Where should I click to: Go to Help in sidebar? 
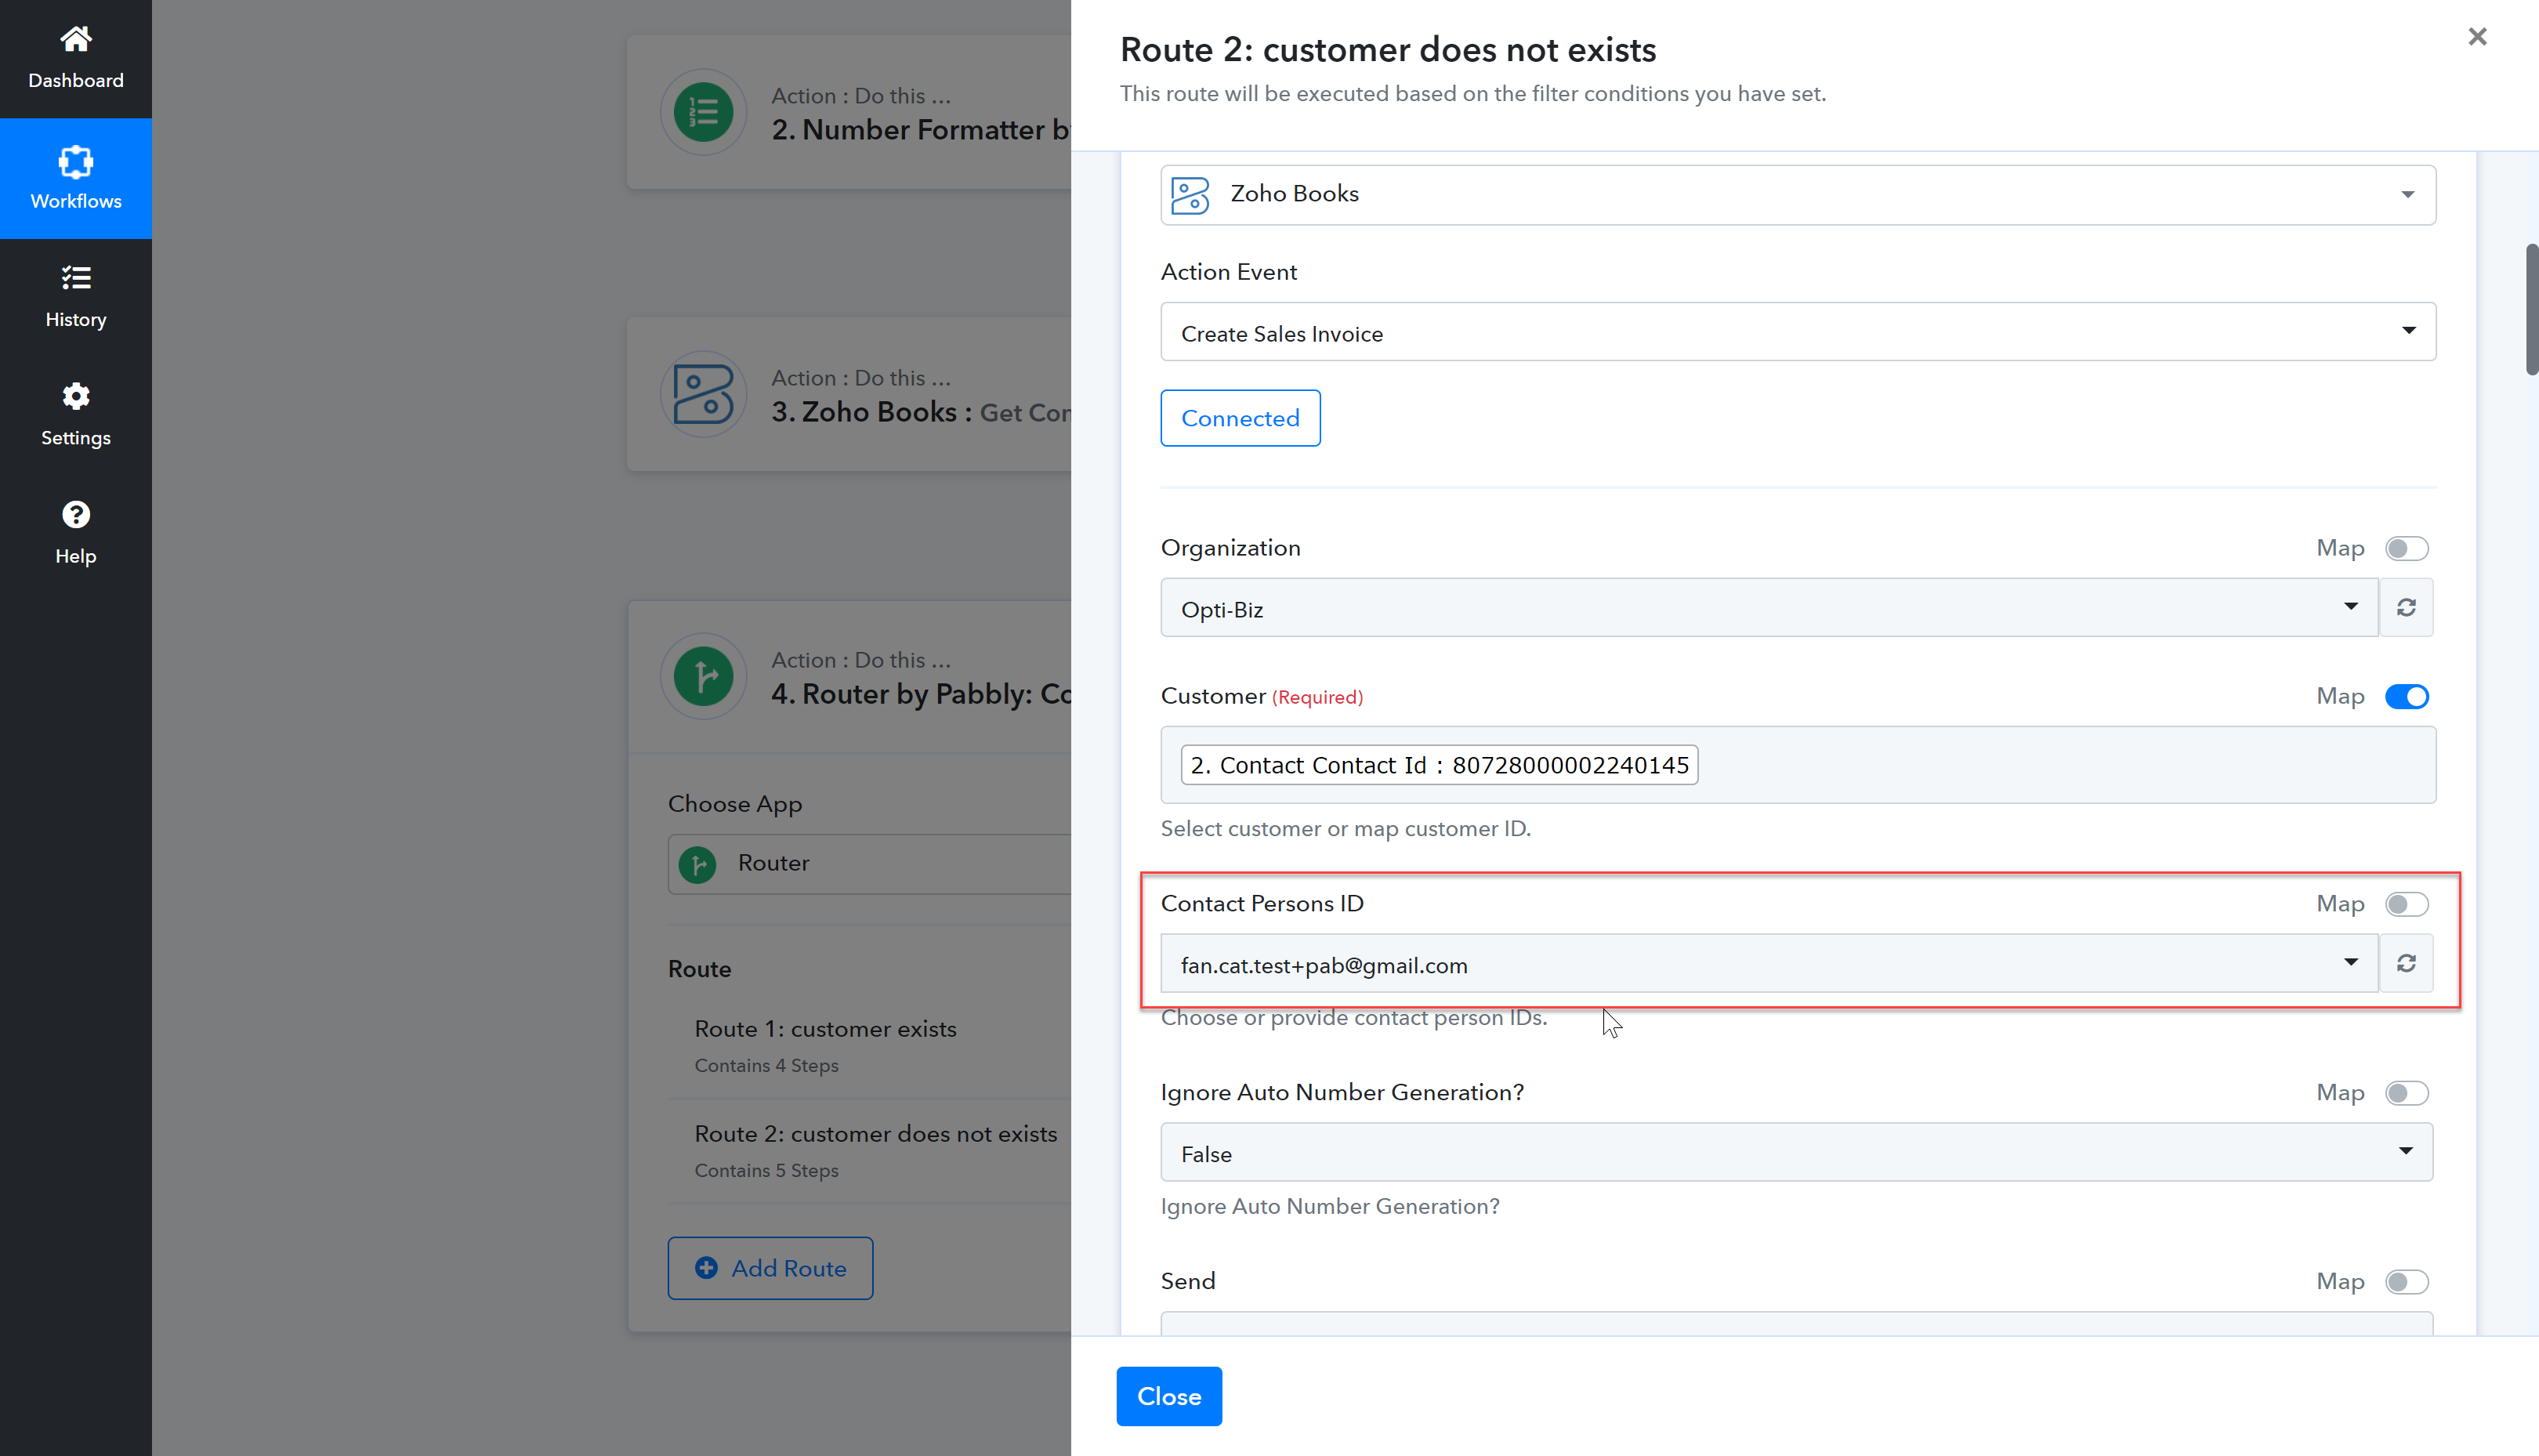tap(76, 533)
